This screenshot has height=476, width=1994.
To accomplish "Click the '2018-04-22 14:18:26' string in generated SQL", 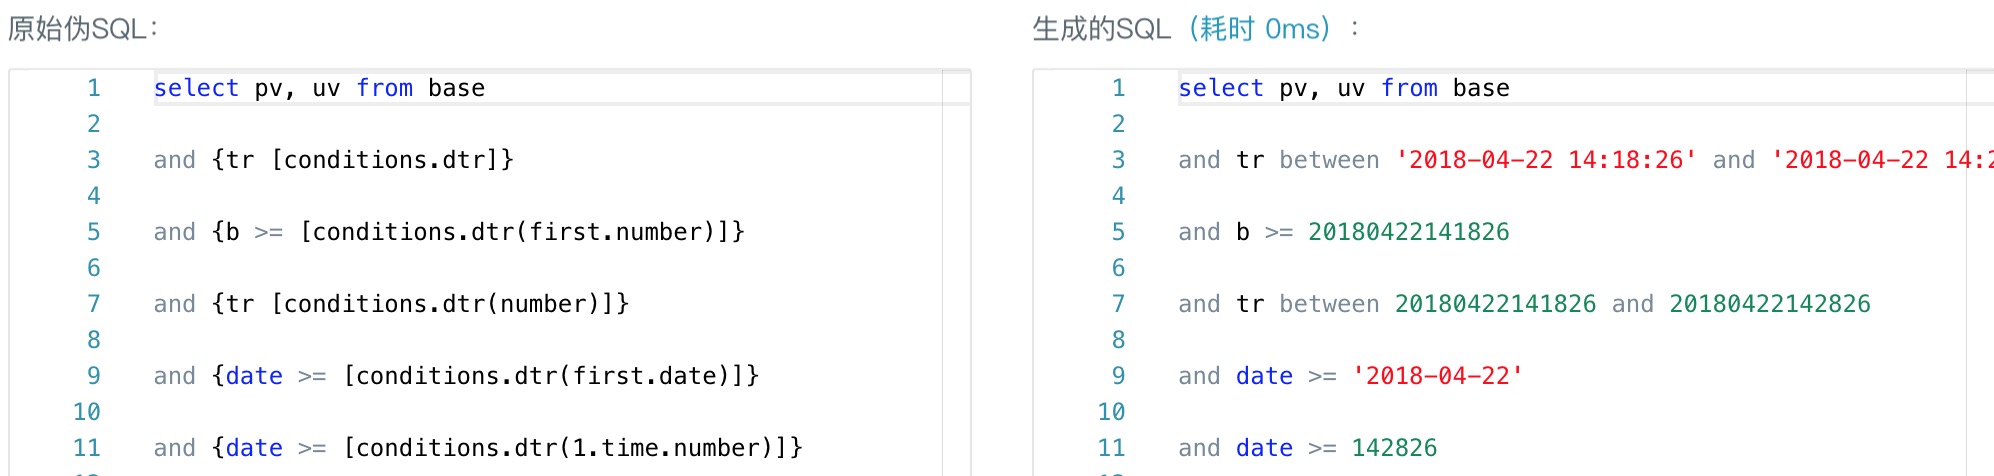I will click(x=1545, y=160).
